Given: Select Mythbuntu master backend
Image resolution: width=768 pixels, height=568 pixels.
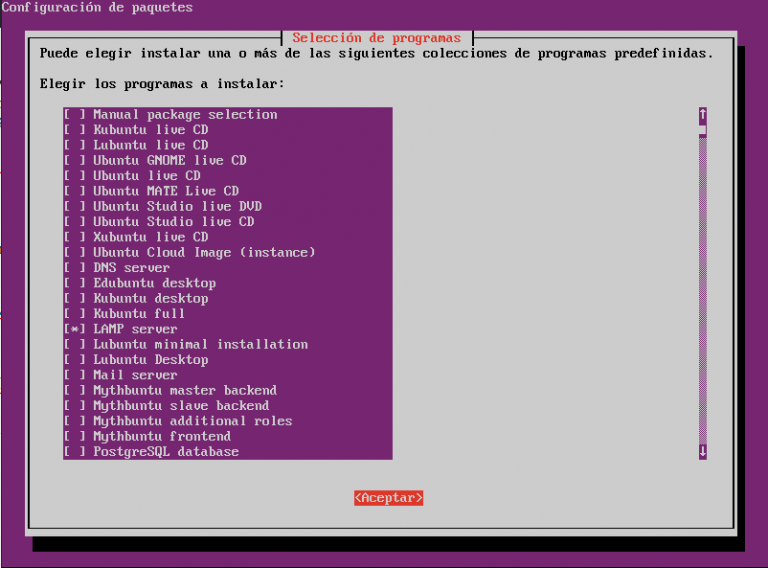Looking at the screenshot, I should point(74,390).
